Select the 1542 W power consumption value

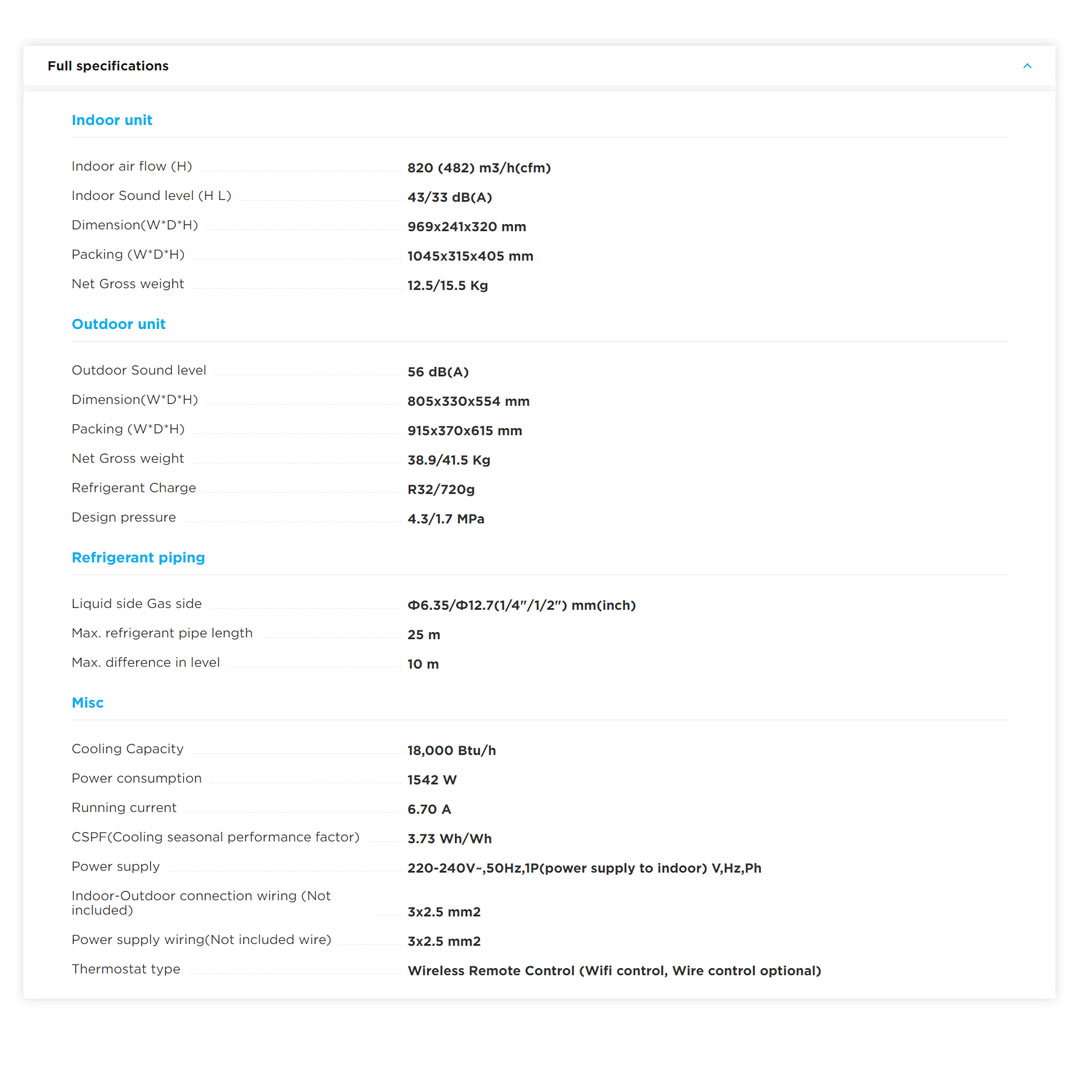pyautogui.click(x=431, y=780)
